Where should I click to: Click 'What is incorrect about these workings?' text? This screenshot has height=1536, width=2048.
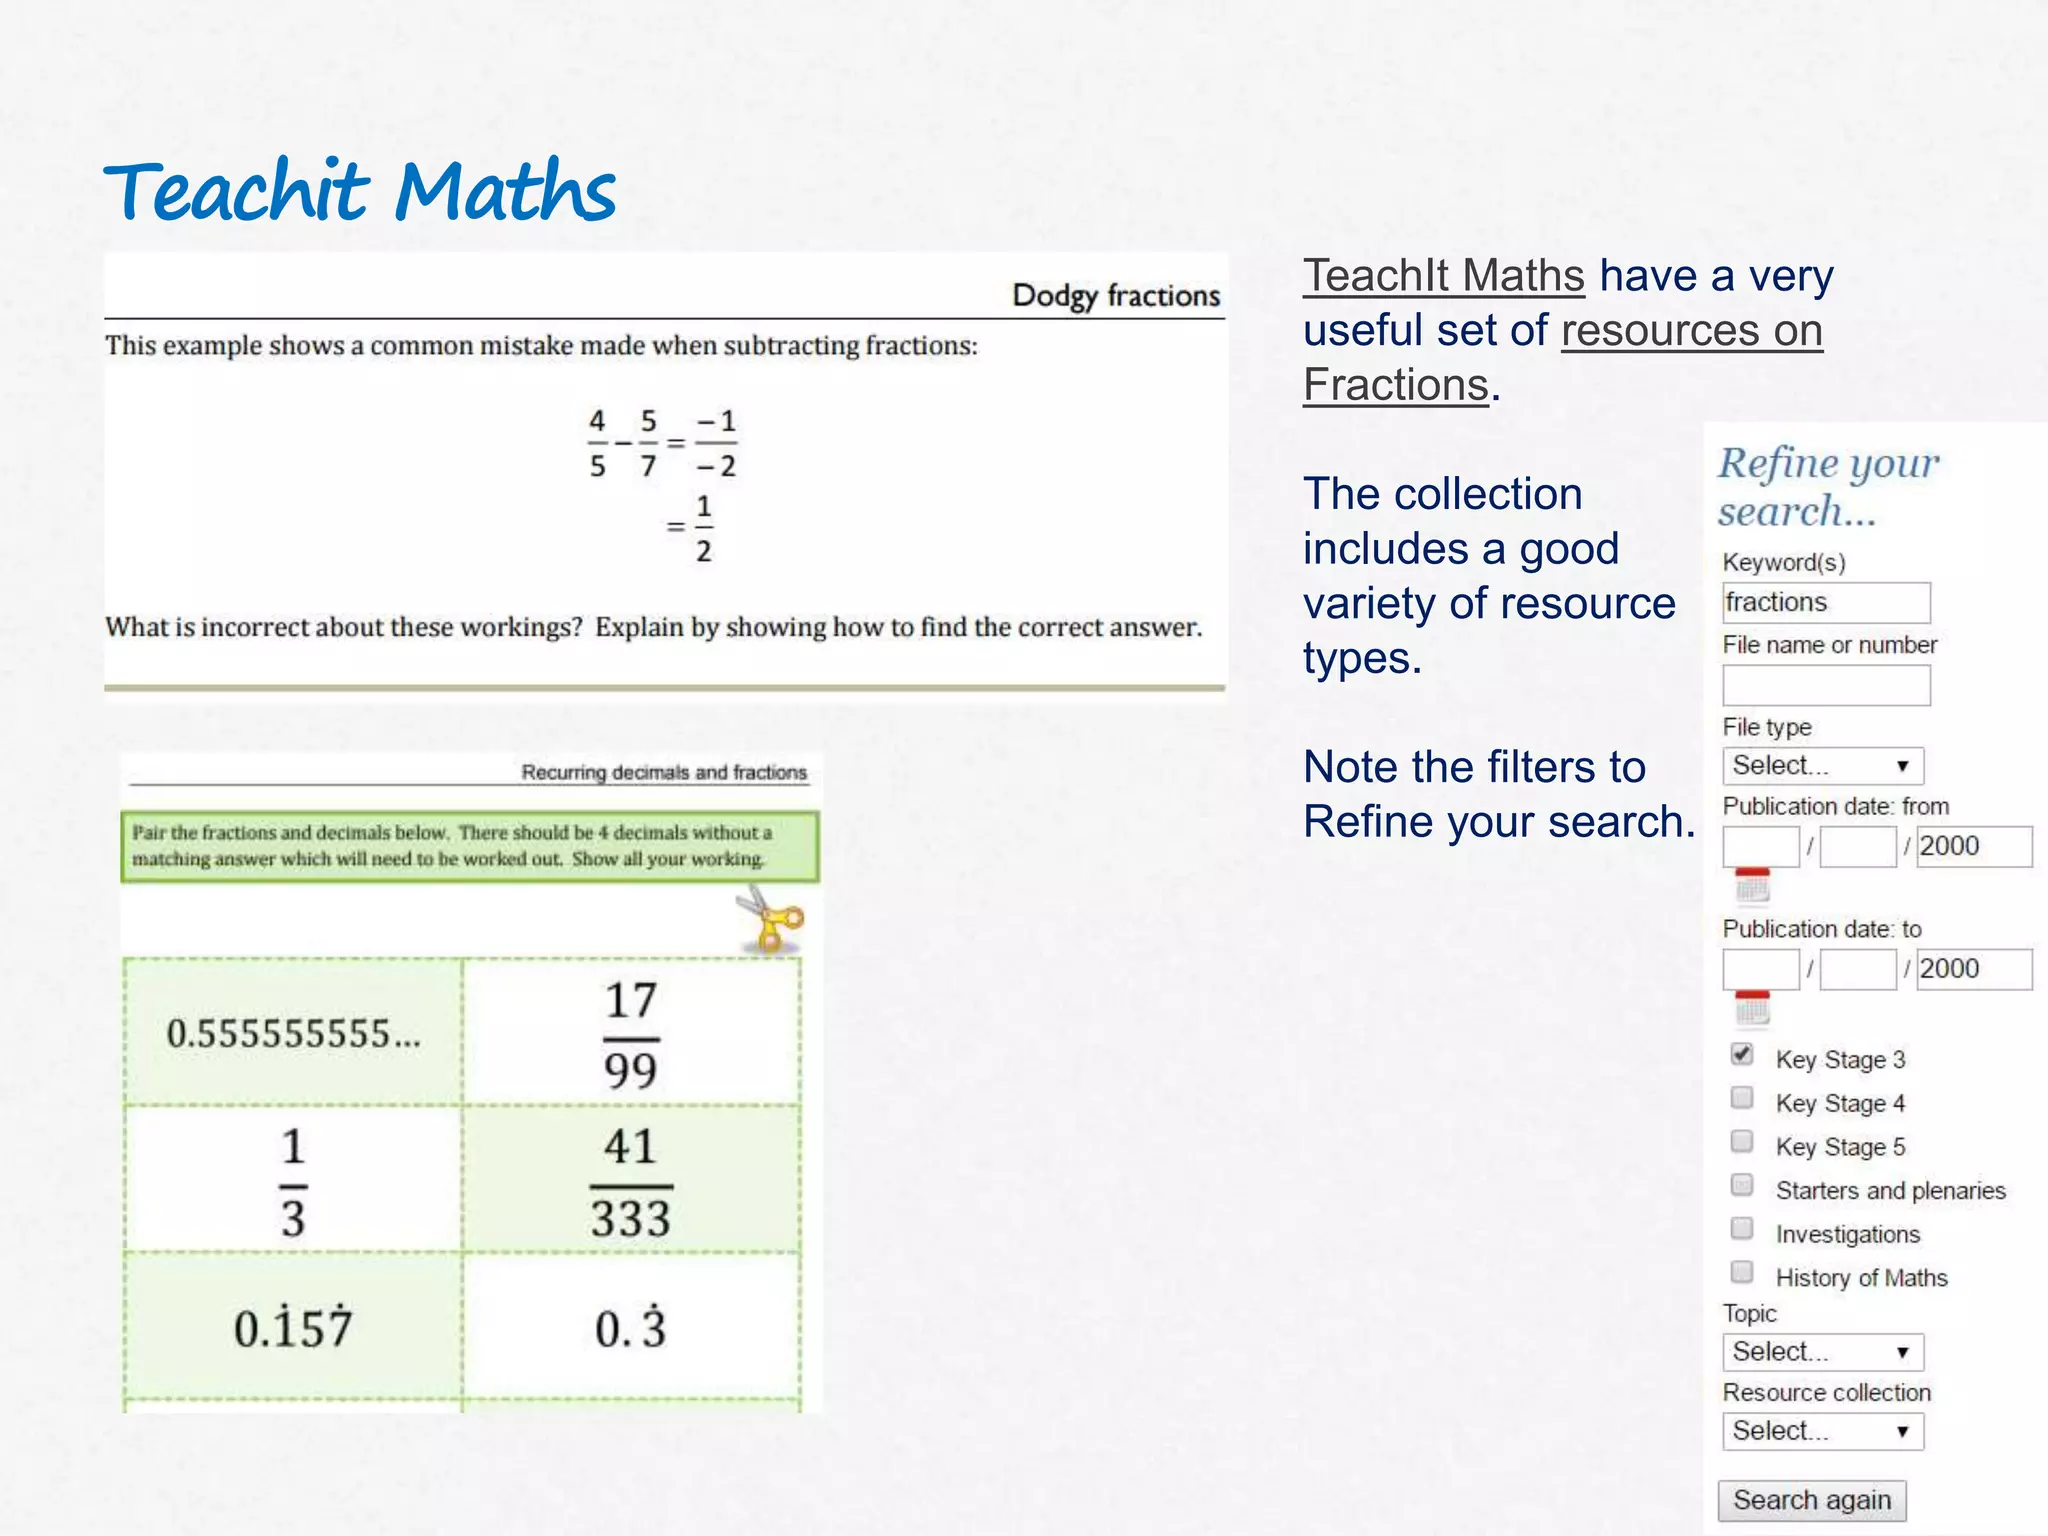click(x=344, y=627)
